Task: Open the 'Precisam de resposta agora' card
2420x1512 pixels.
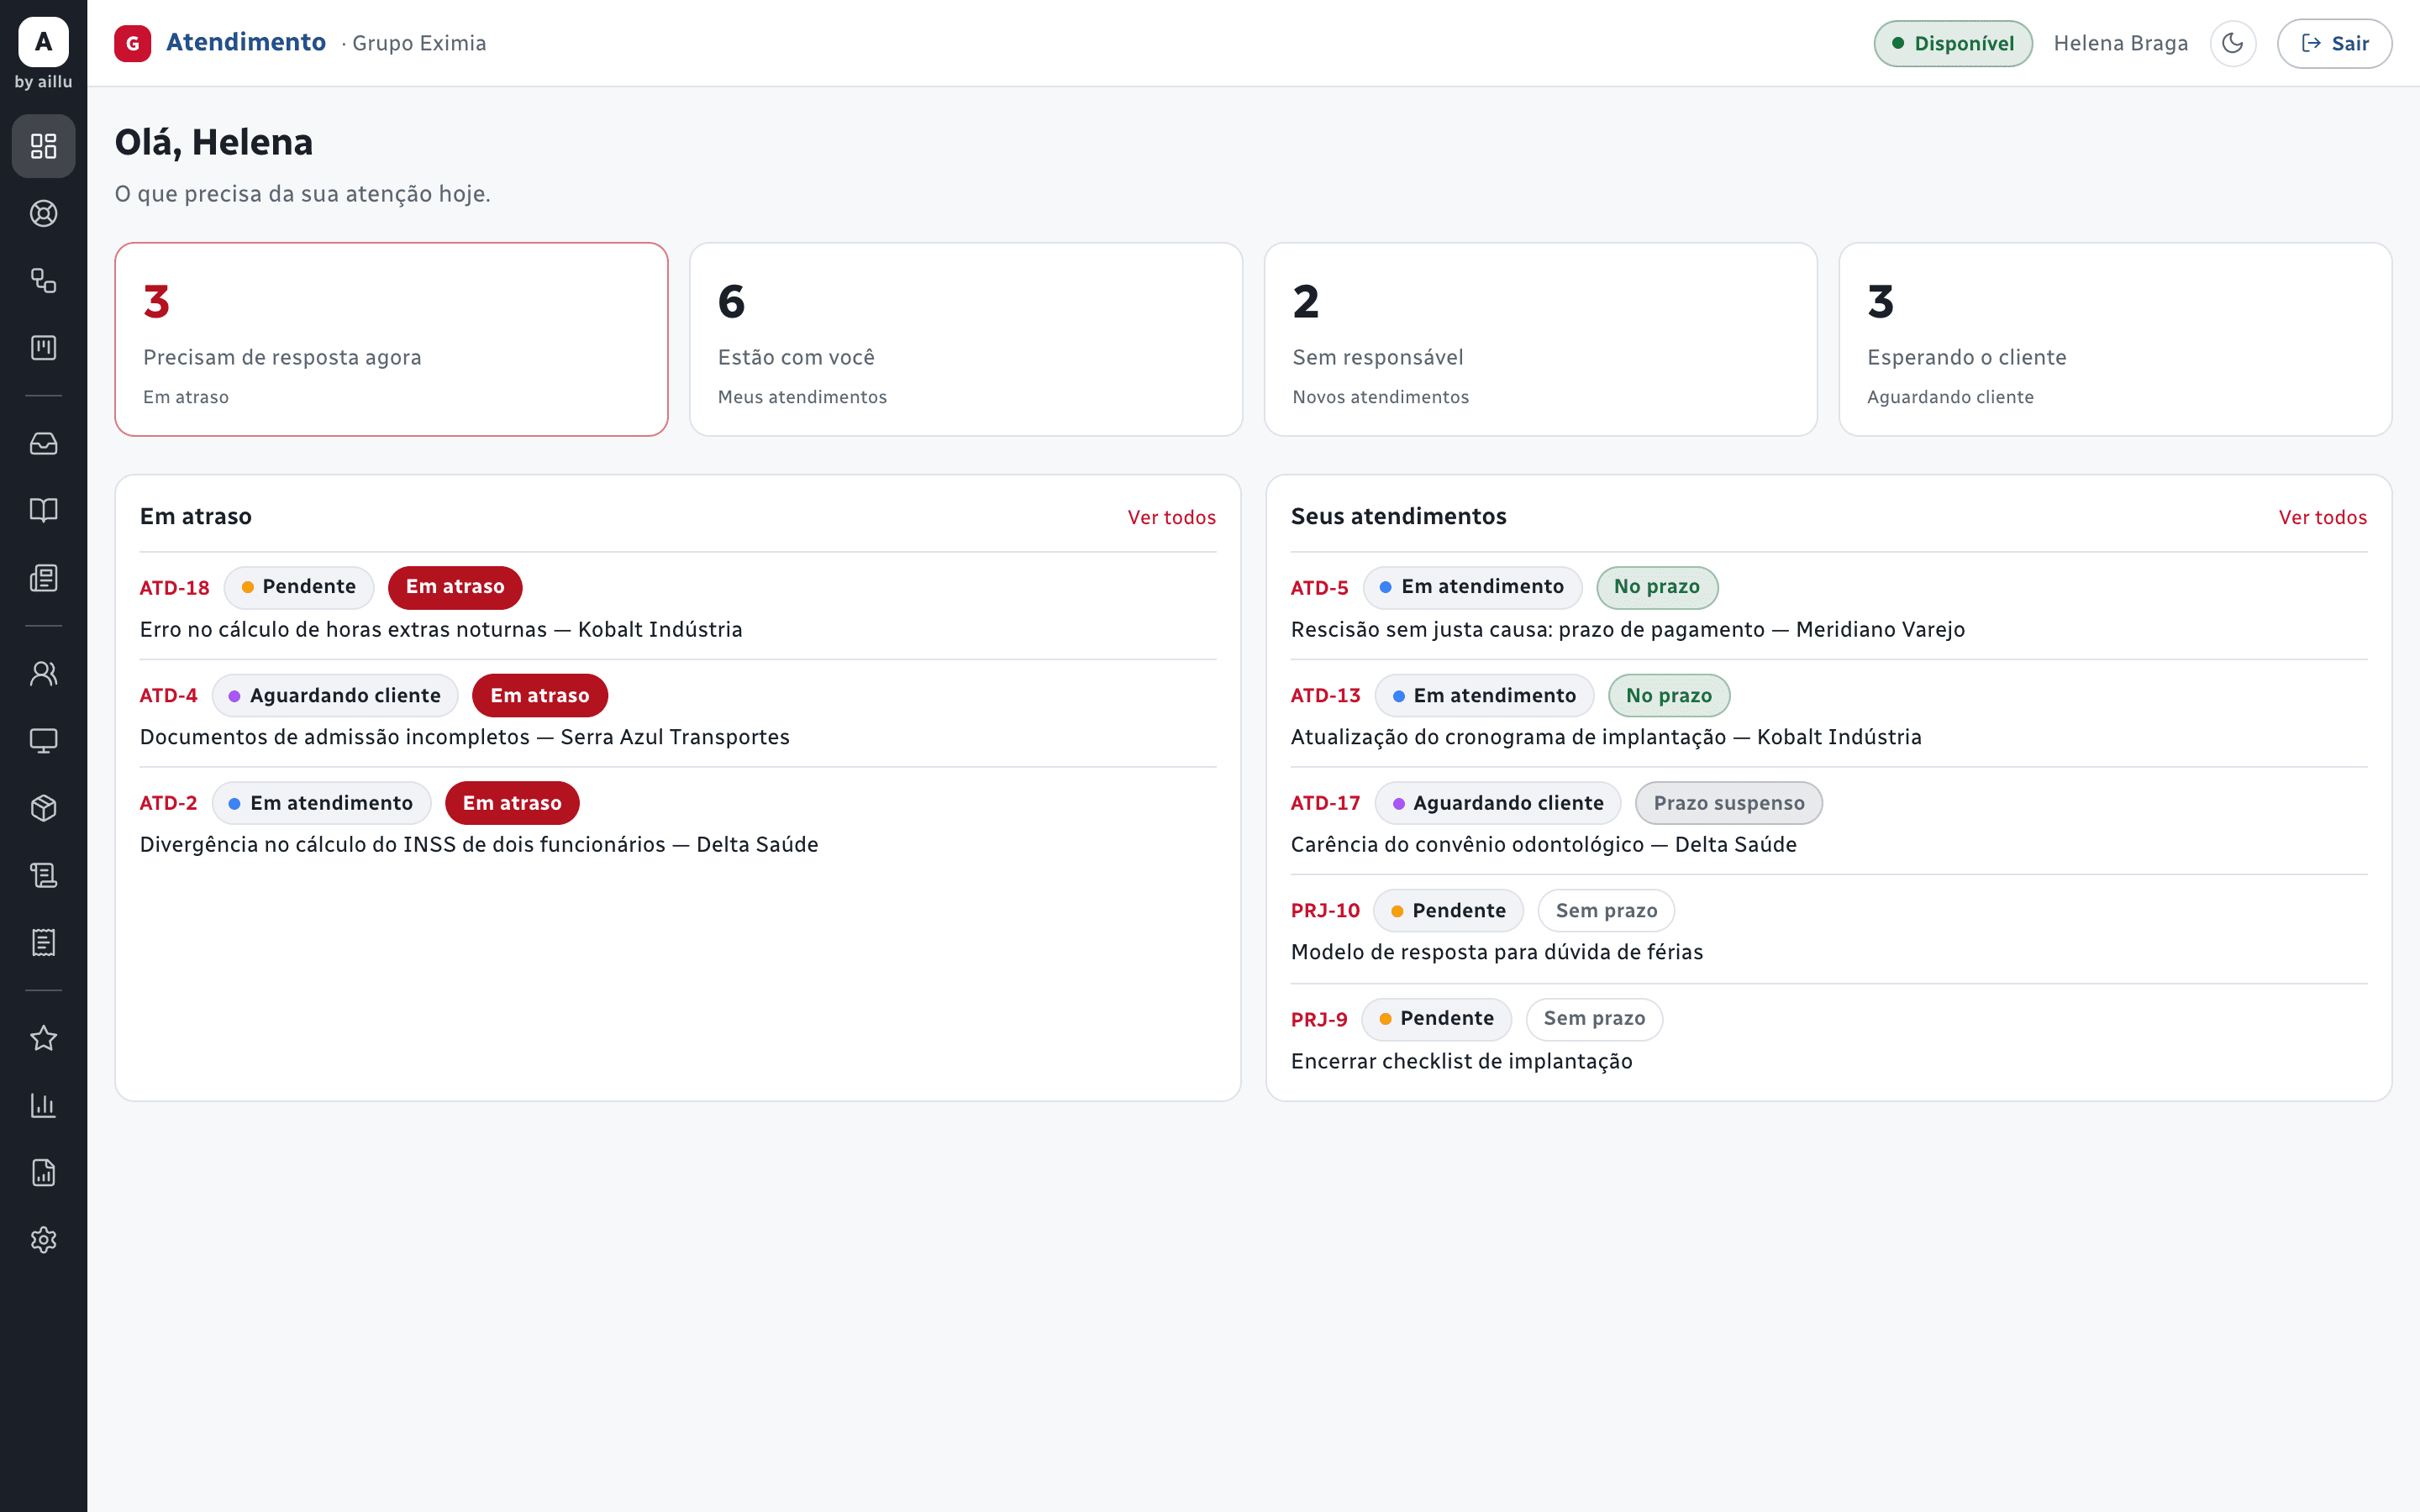Action: [391, 339]
